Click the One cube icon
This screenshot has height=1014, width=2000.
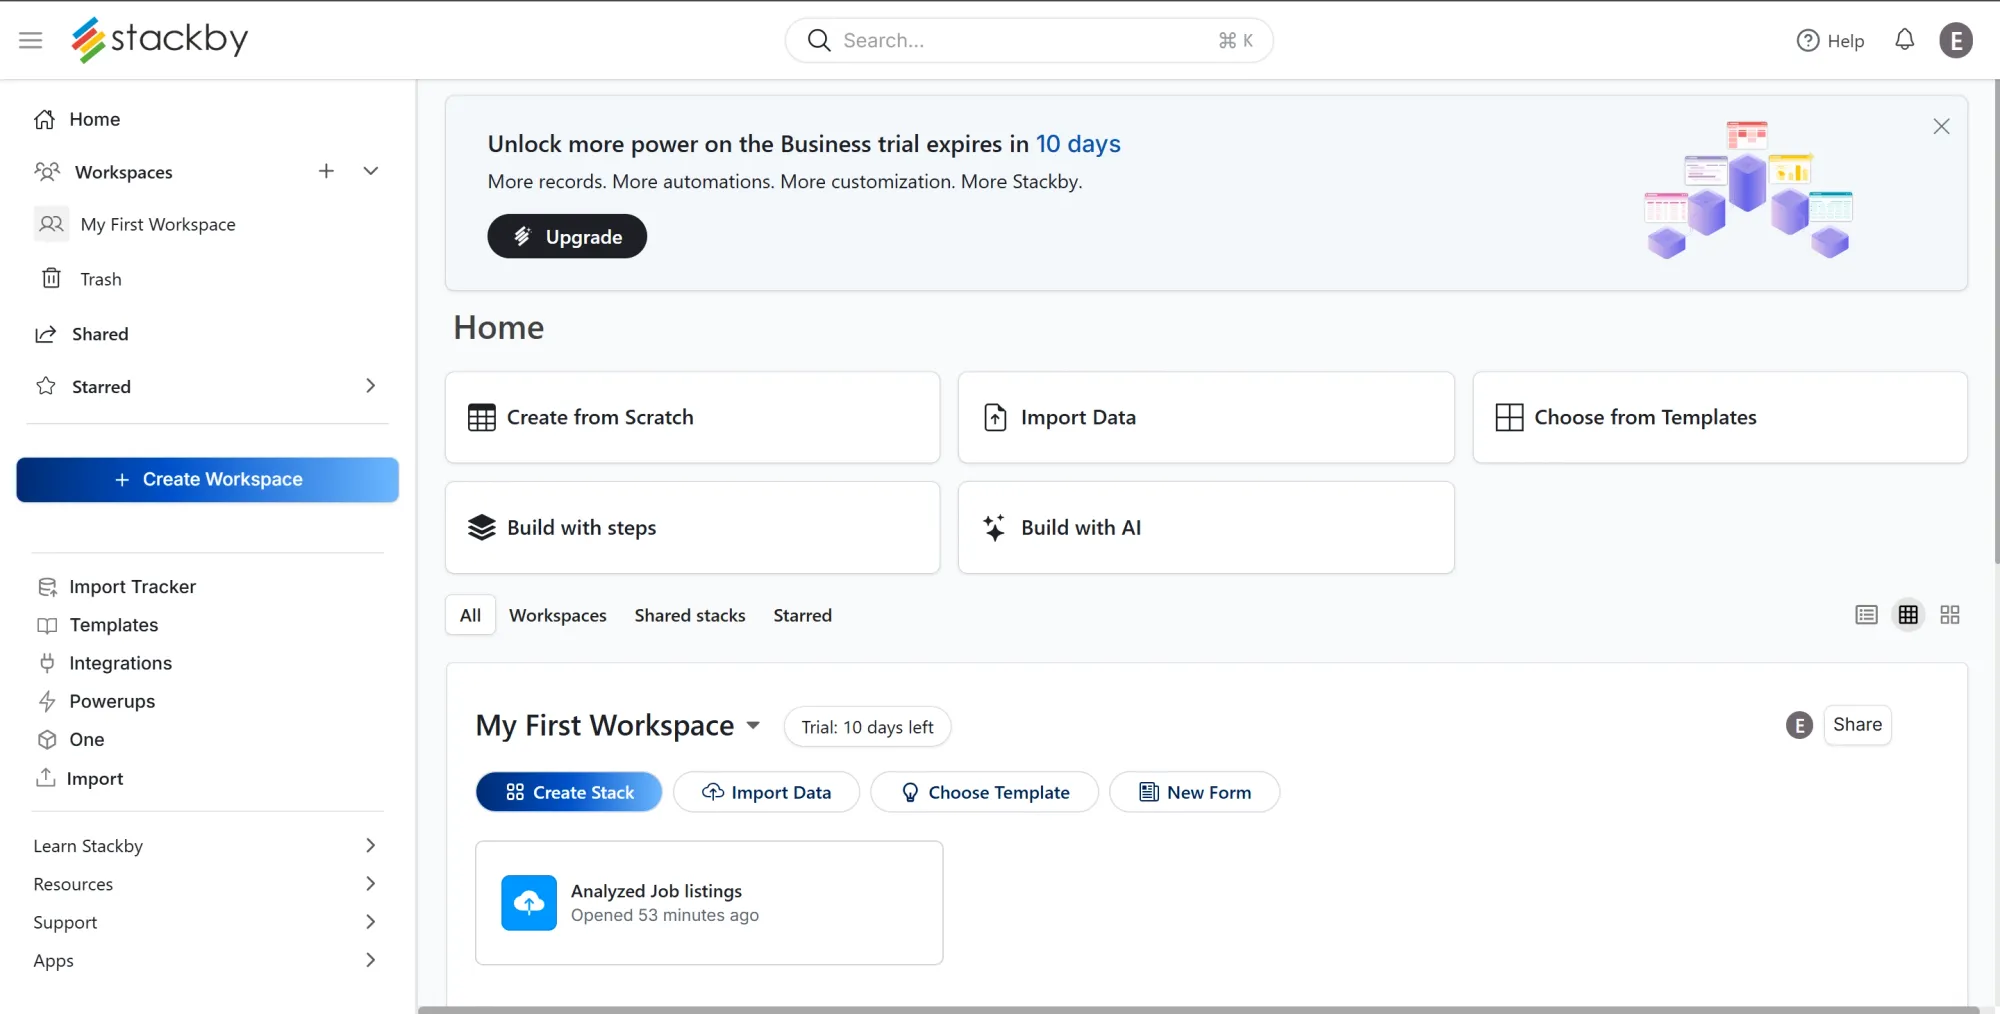(47, 739)
